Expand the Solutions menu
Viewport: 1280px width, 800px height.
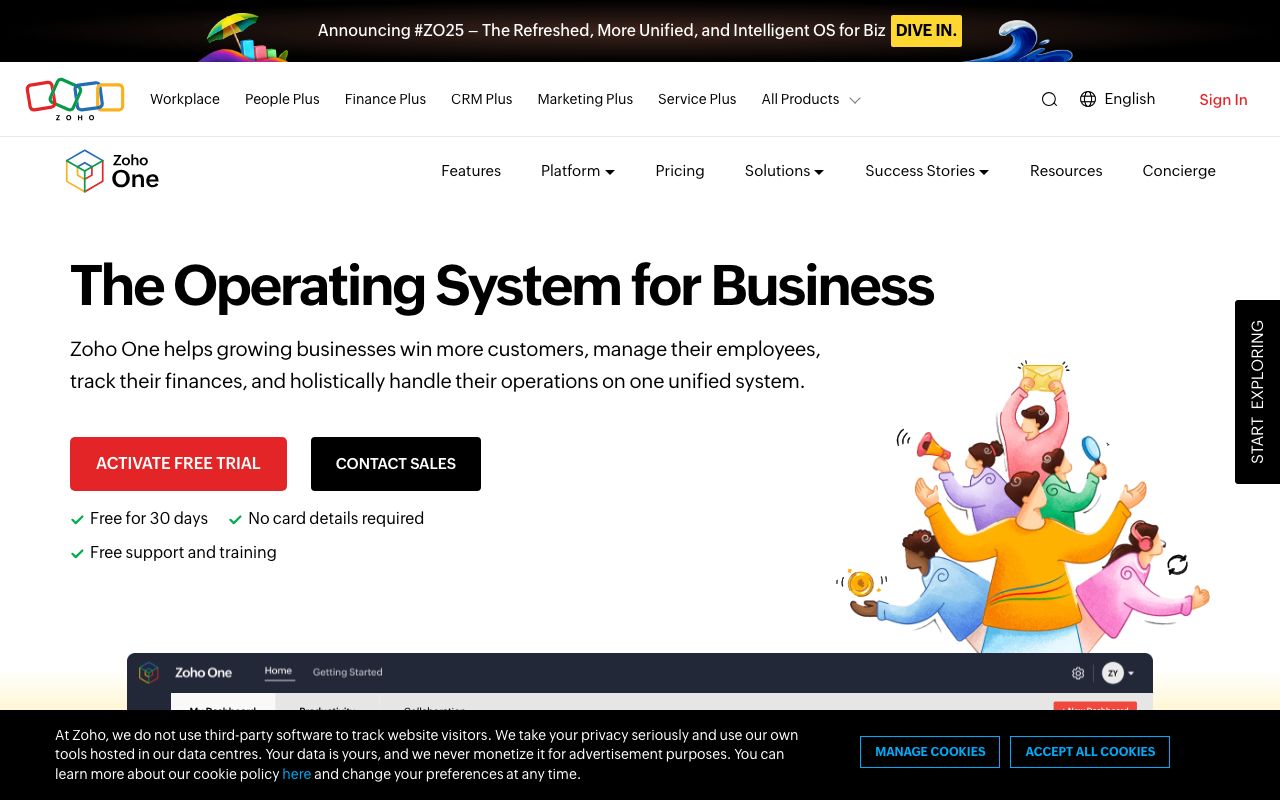coord(784,171)
